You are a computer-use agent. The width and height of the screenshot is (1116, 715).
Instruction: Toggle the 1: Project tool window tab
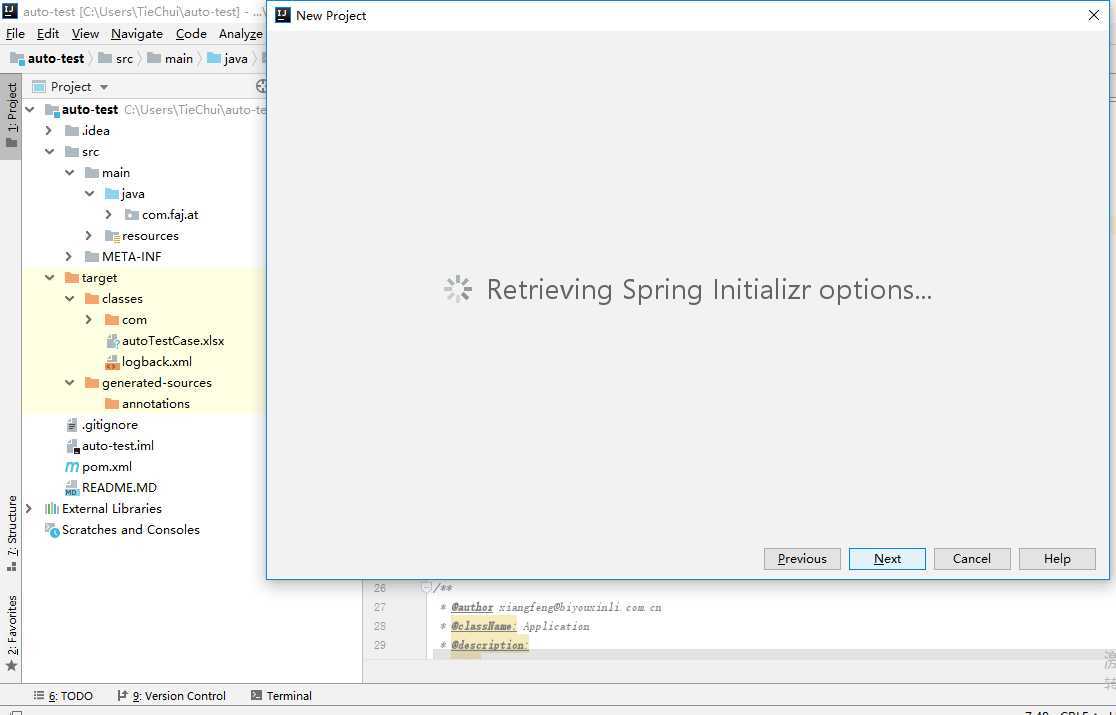[11, 117]
